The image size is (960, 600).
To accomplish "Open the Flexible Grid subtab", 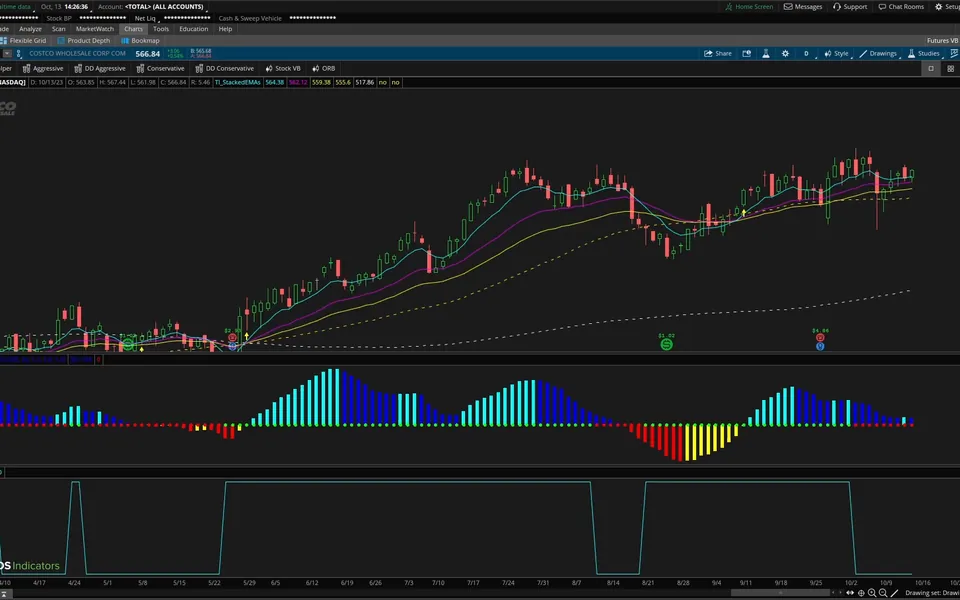I will pyautogui.click(x=23, y=40).
